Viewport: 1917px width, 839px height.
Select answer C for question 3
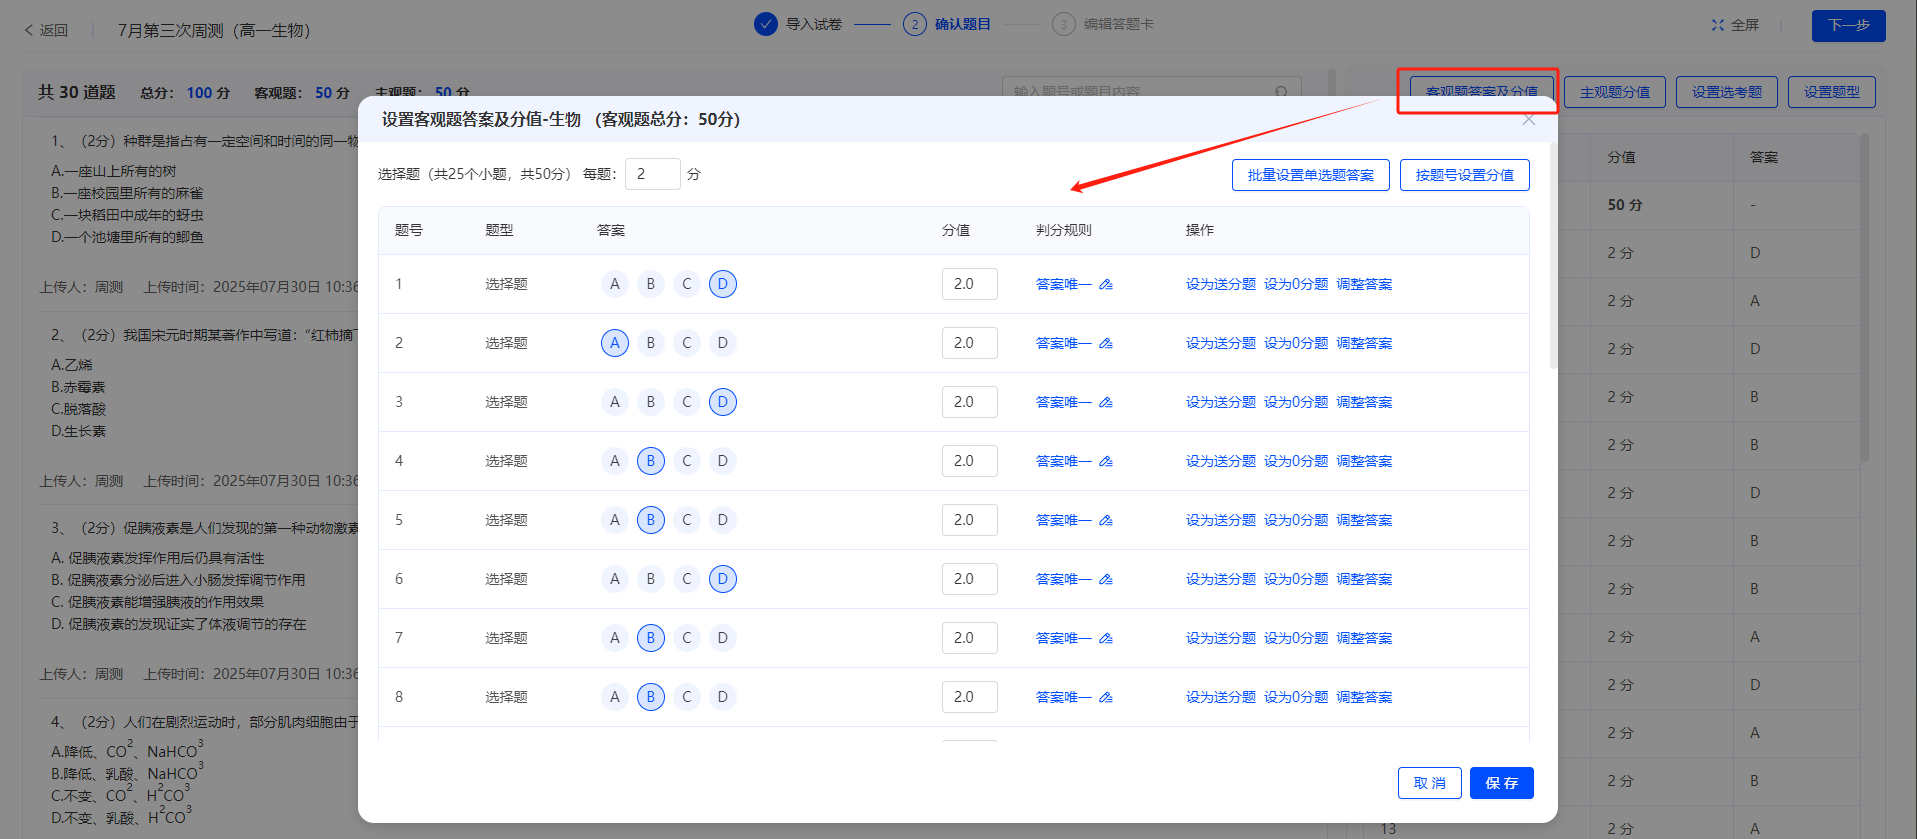(687, 402)
